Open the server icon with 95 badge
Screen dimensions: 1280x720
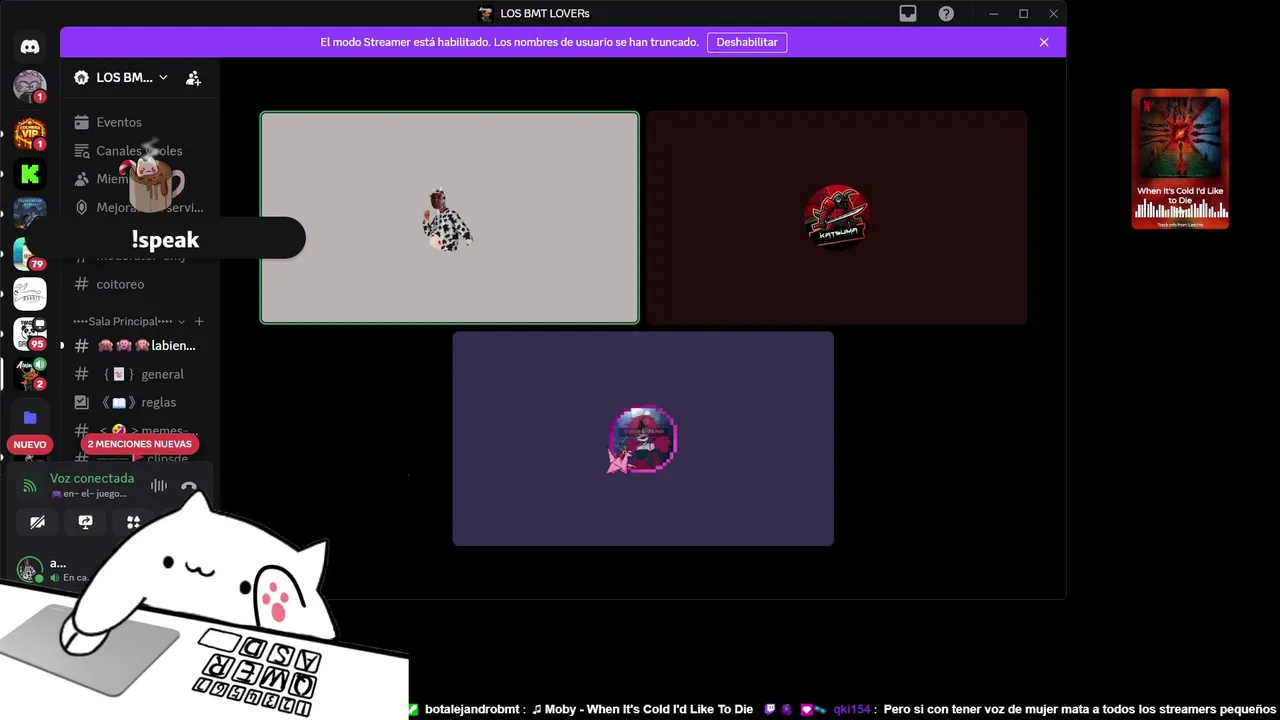tap(30, 333)
